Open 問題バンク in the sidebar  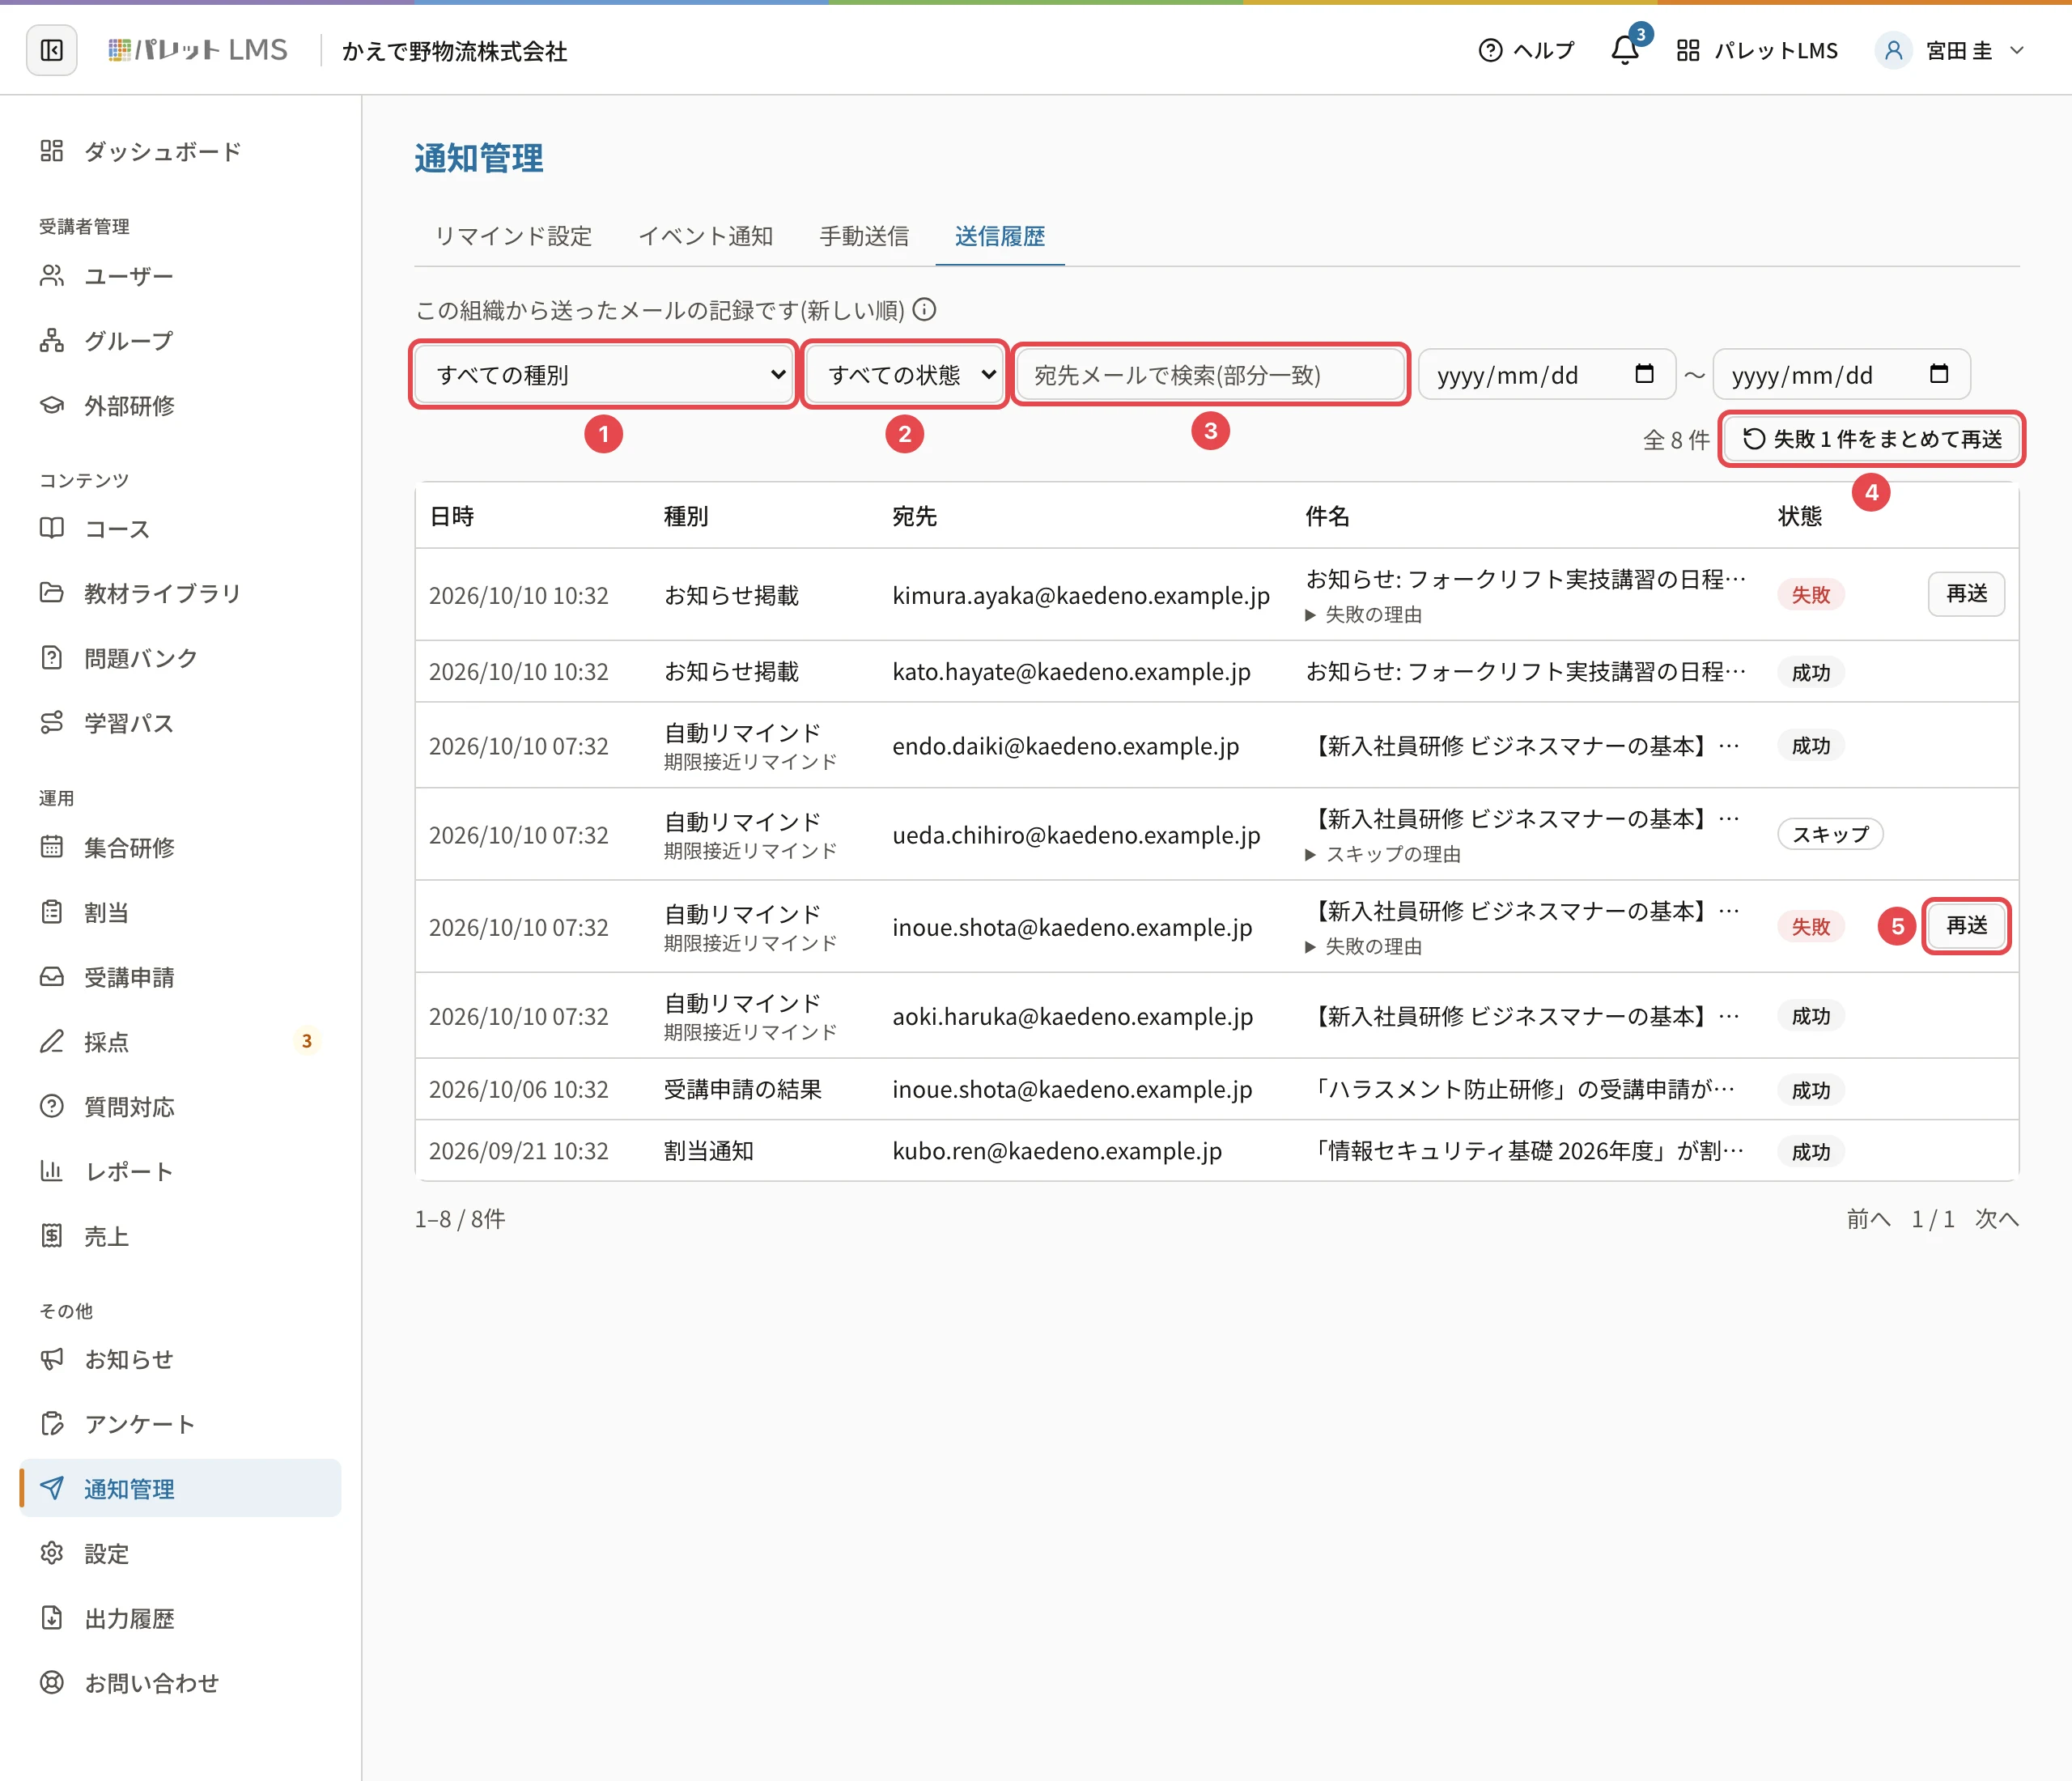point(180,658)
